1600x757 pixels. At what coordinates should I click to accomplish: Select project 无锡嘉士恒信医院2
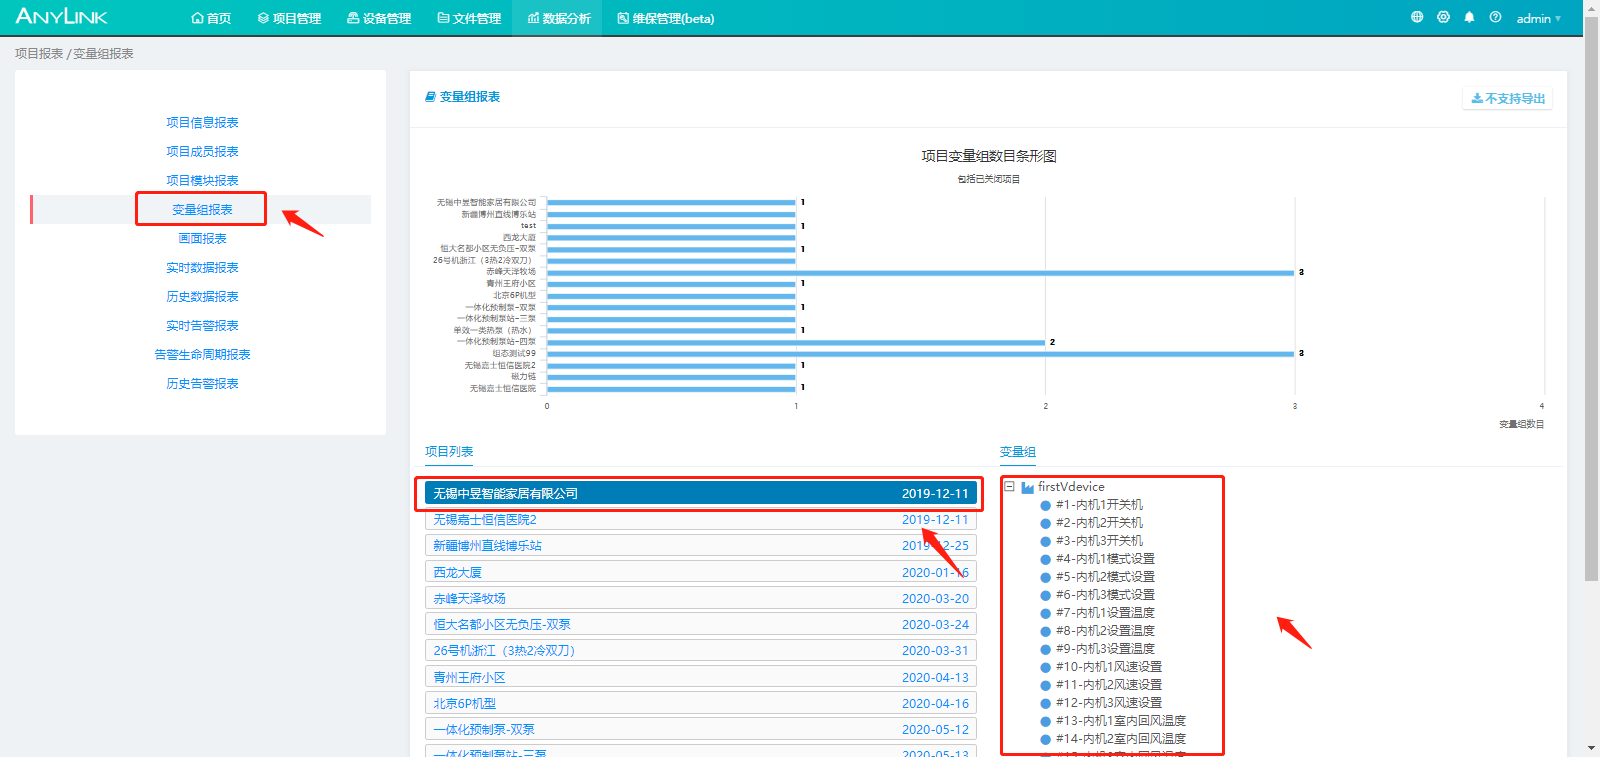[x=700, y=519]
